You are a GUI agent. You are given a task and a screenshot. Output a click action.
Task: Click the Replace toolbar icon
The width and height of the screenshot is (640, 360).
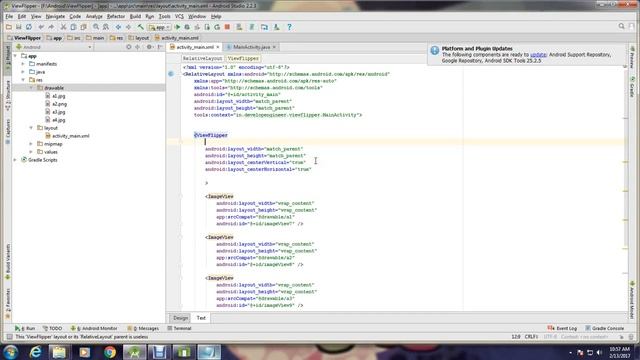tap(106, 27)
